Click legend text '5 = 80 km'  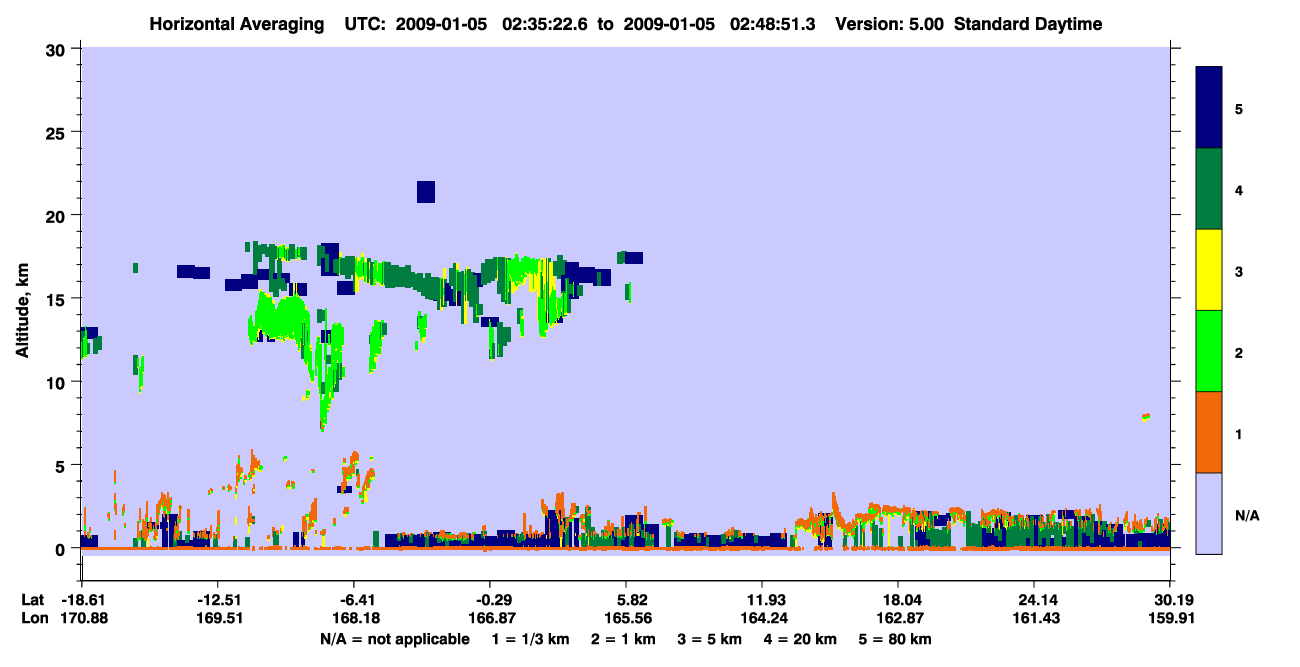[896, 639]
